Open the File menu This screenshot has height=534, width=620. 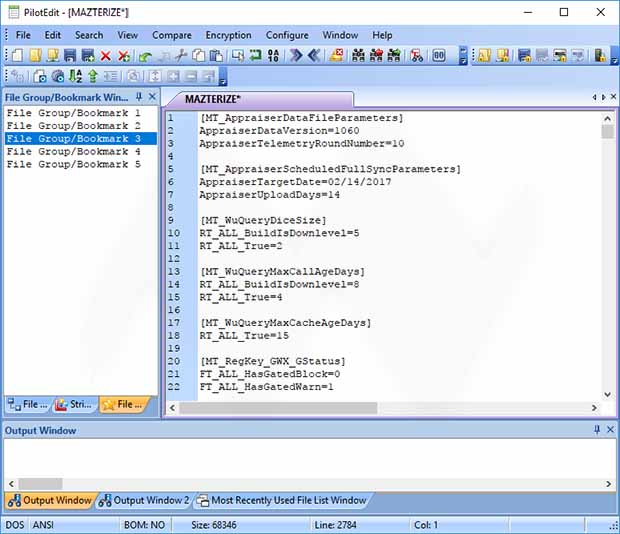[23, 35]
